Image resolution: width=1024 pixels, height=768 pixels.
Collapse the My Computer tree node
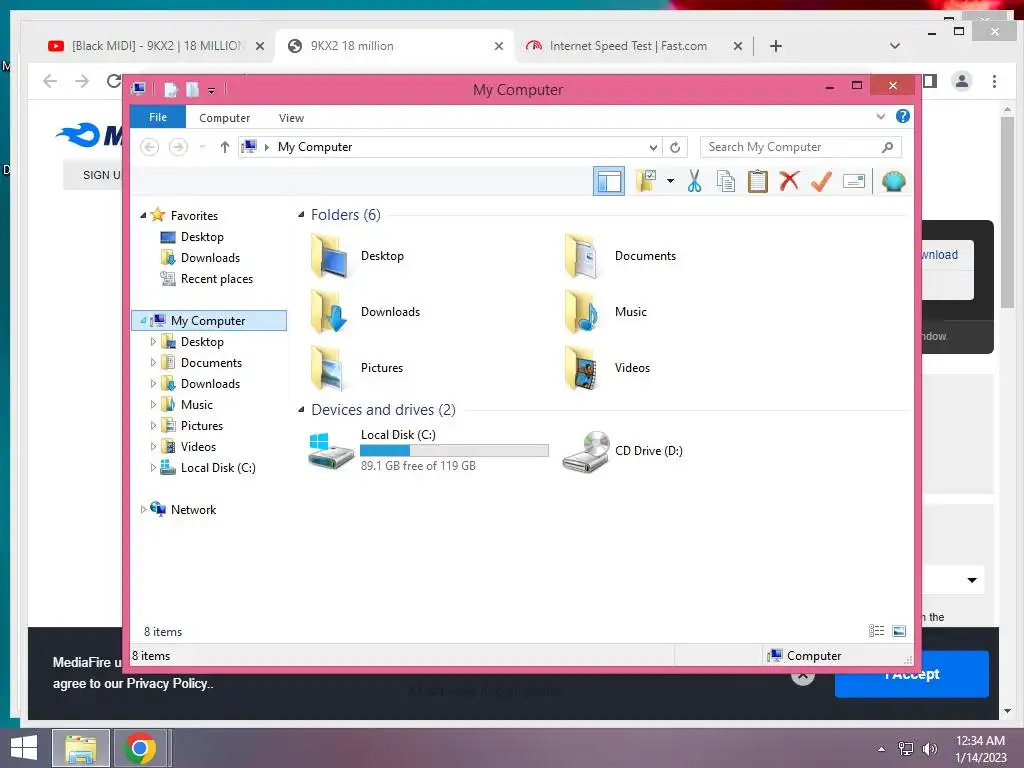[x=143, y=321]
